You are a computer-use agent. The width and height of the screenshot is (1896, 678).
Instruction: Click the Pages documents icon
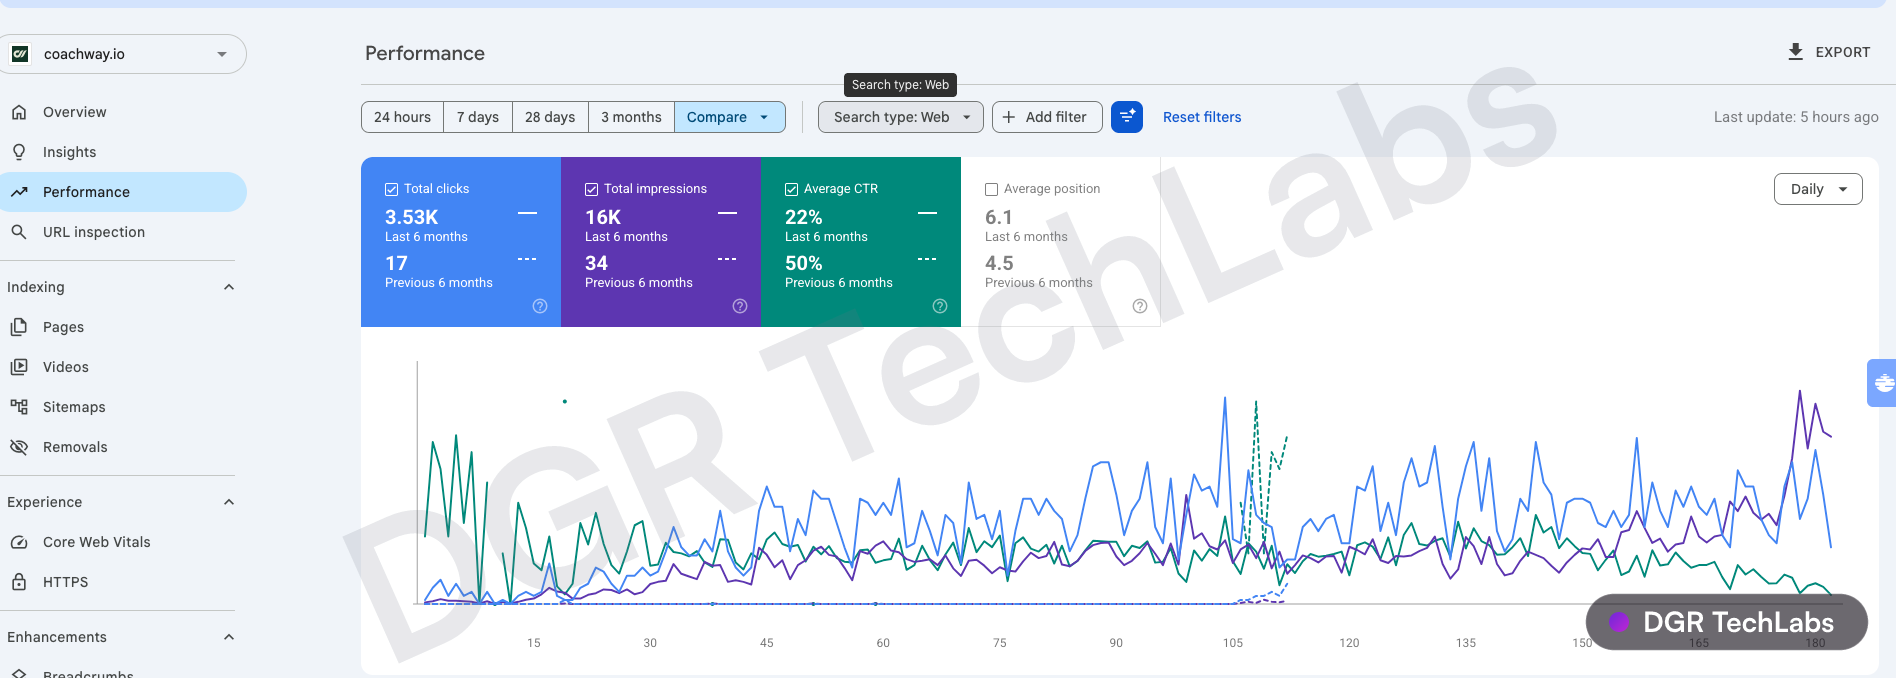click(19, 327)
